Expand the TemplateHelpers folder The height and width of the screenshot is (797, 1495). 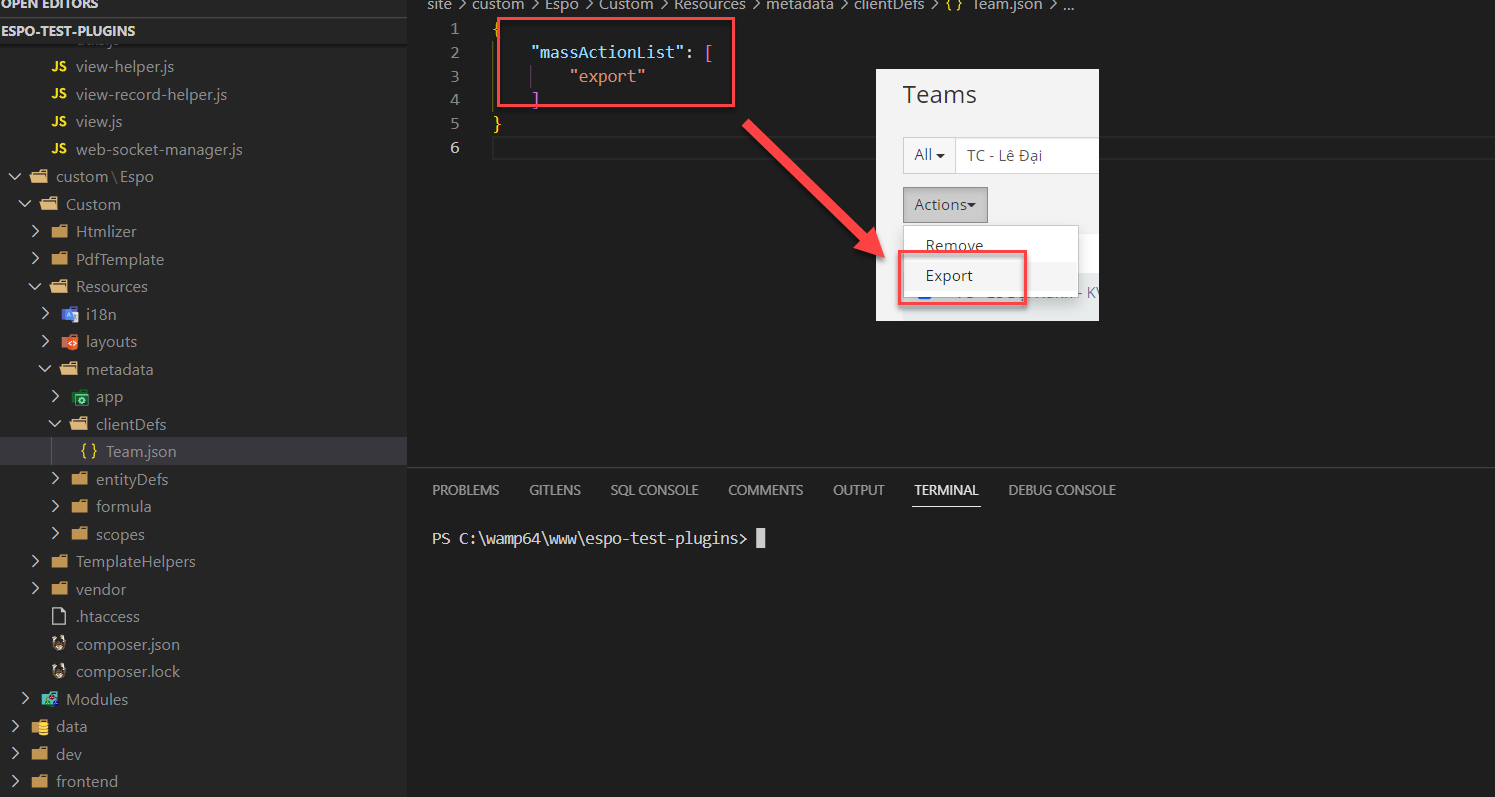coord(36,561)
